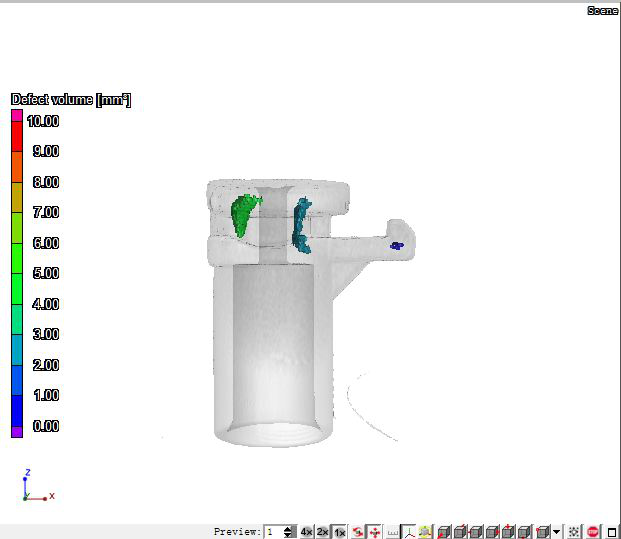The image size is (621, 539).
Task: Toggle the 1x preview quality
Action: coord(340,532)
